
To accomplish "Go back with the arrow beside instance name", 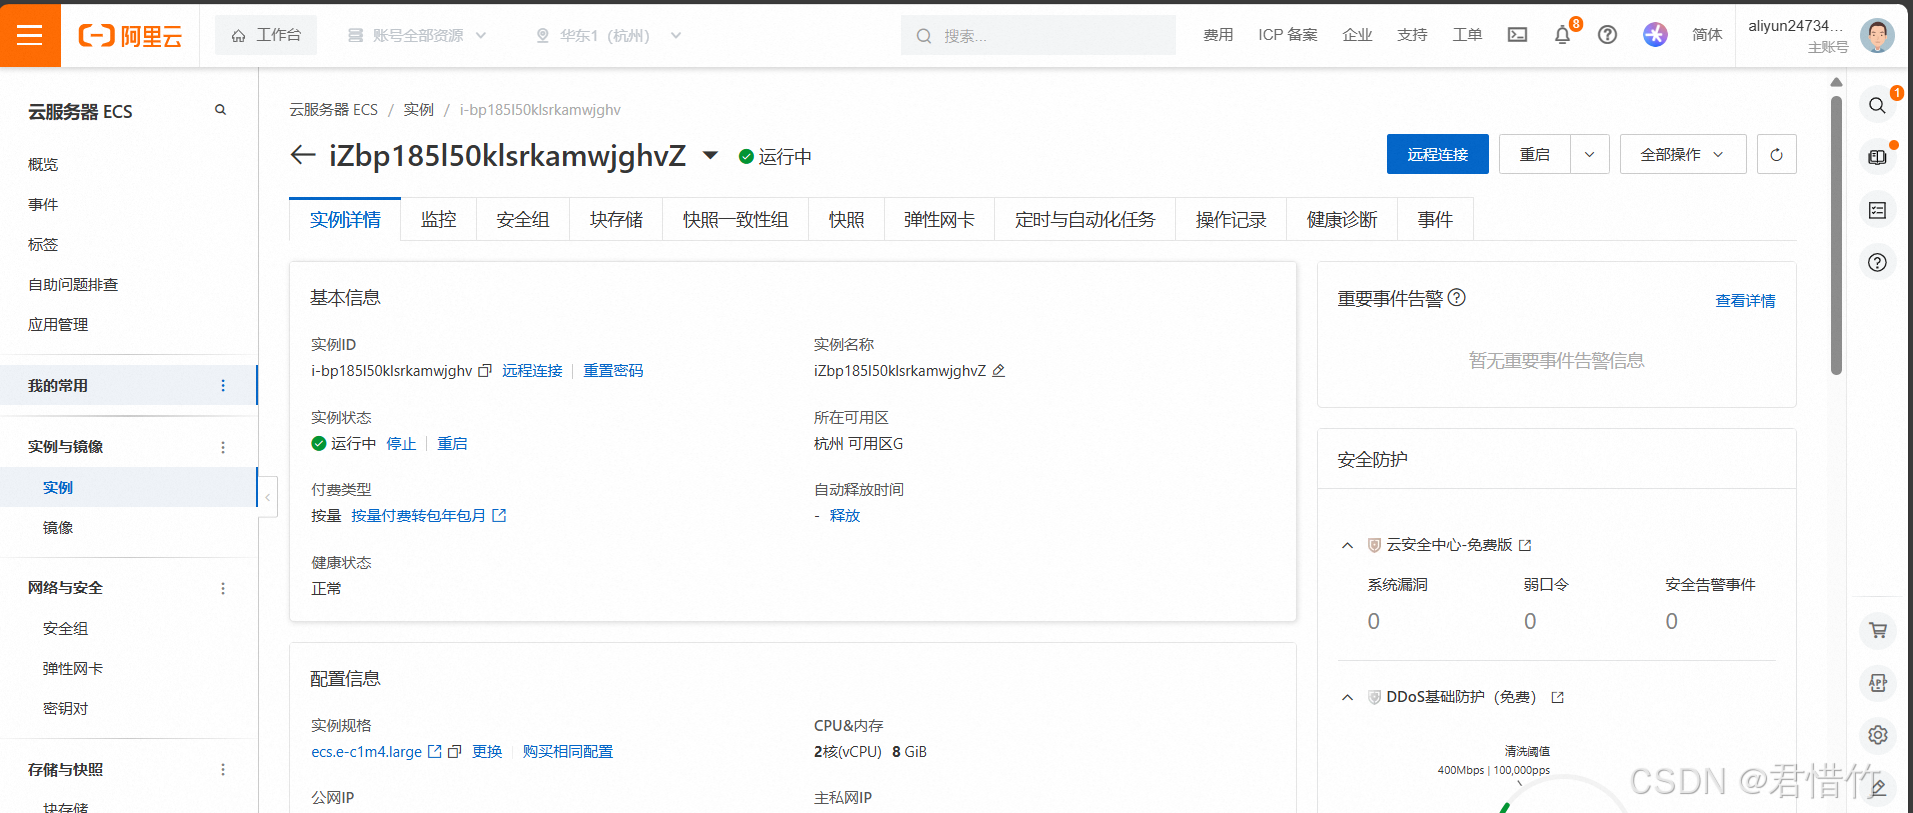I will coord(302,155).
